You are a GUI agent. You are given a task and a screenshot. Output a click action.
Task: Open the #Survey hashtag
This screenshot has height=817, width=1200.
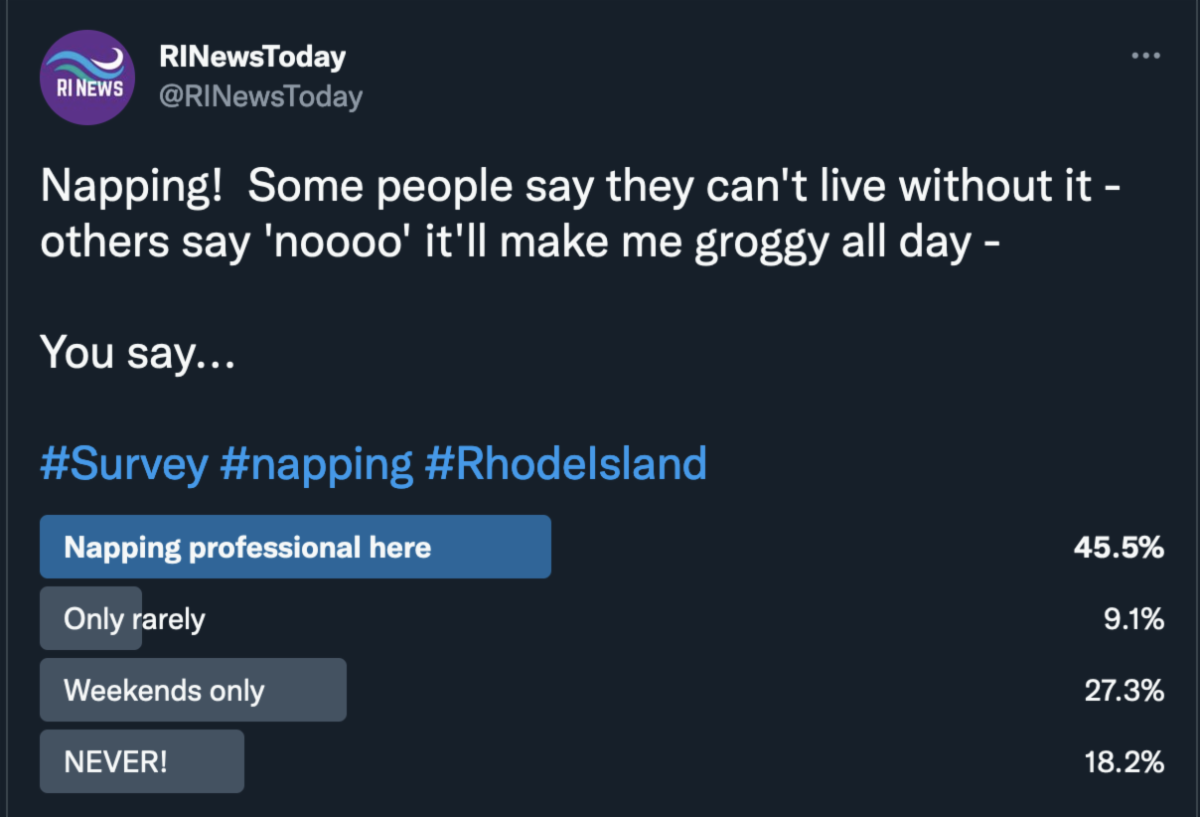pyautogui.click(x=124, y=464)
